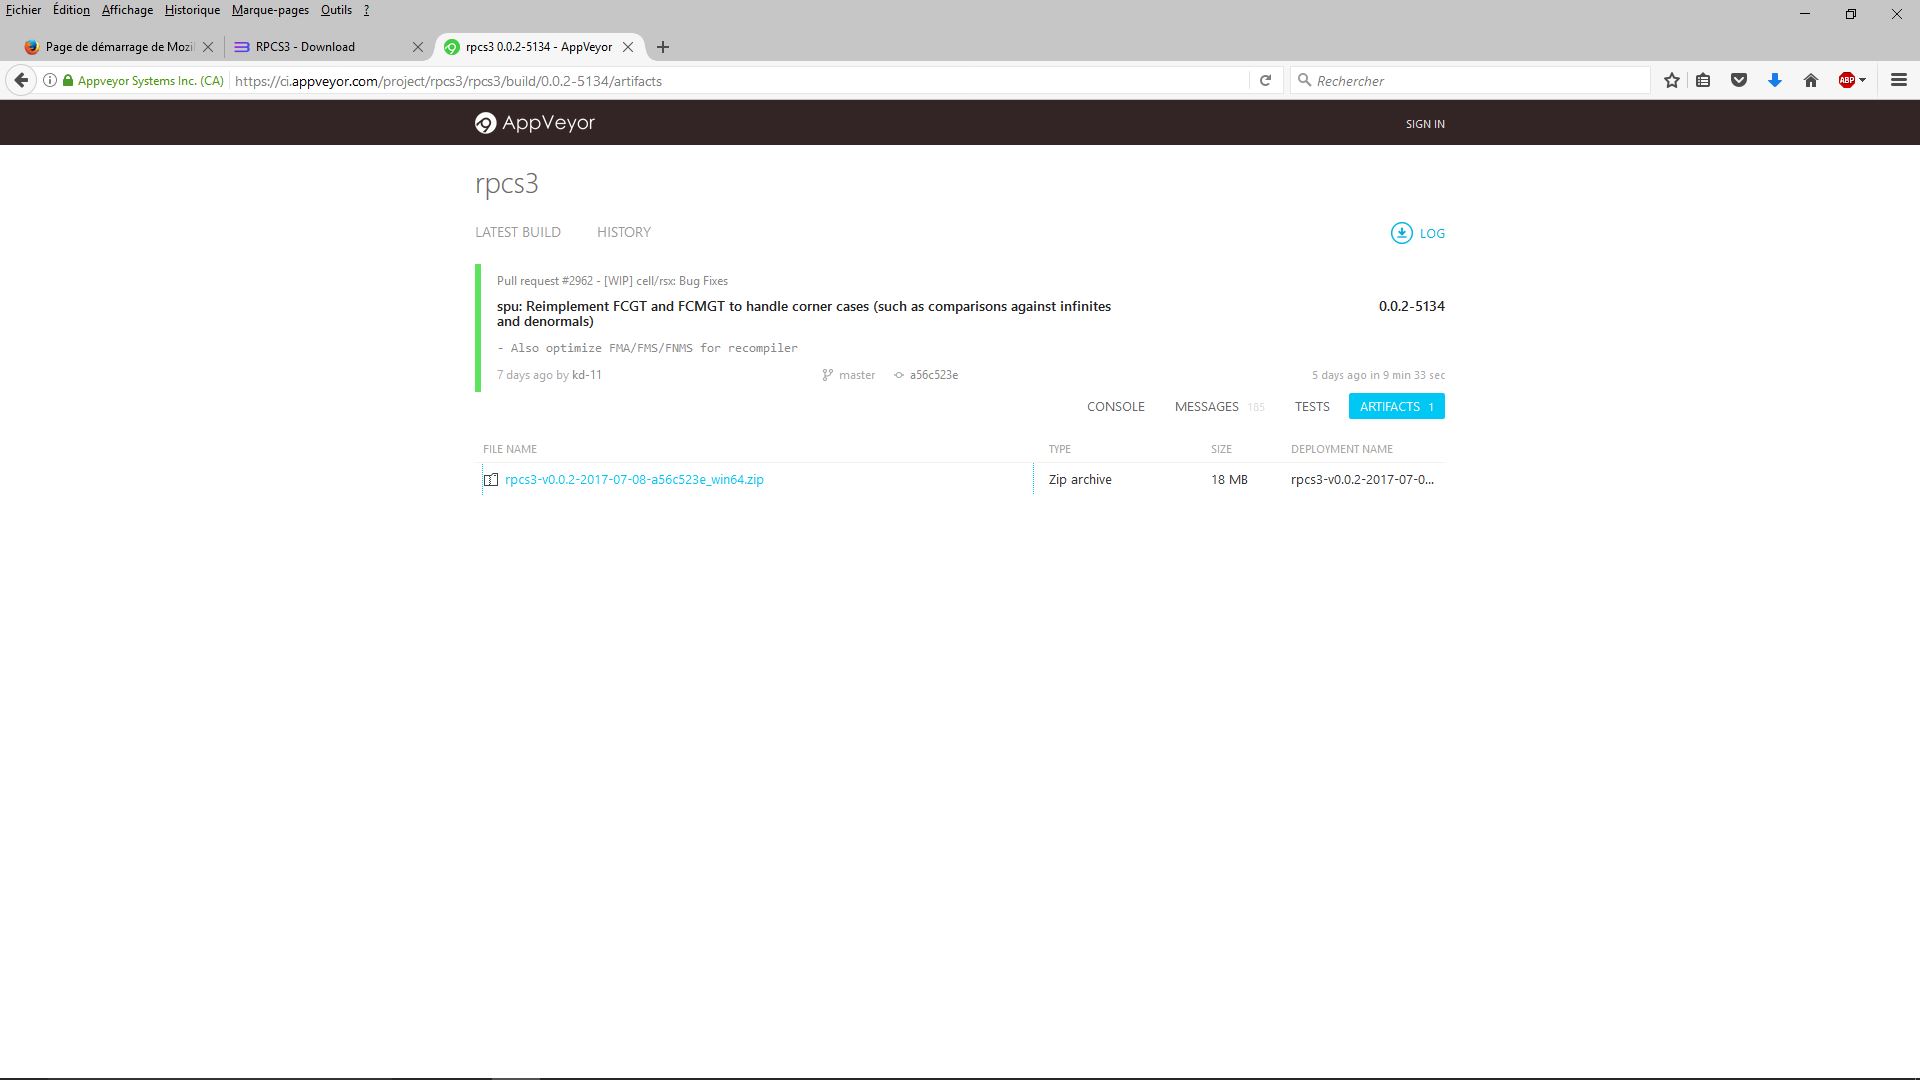1920x1080 pixels.
Task: Click the Pocket icon in toolbar
Action: point(1739,81)
